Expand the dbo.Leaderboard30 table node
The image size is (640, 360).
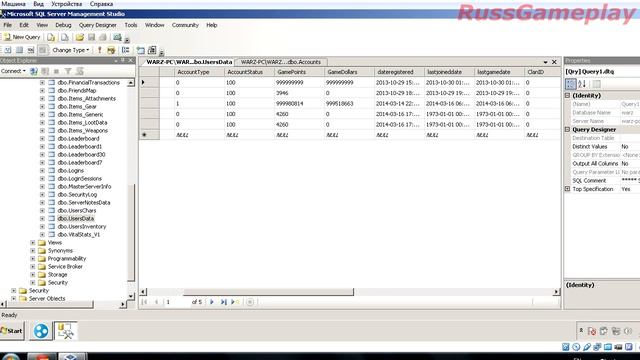tap(42, 155)
